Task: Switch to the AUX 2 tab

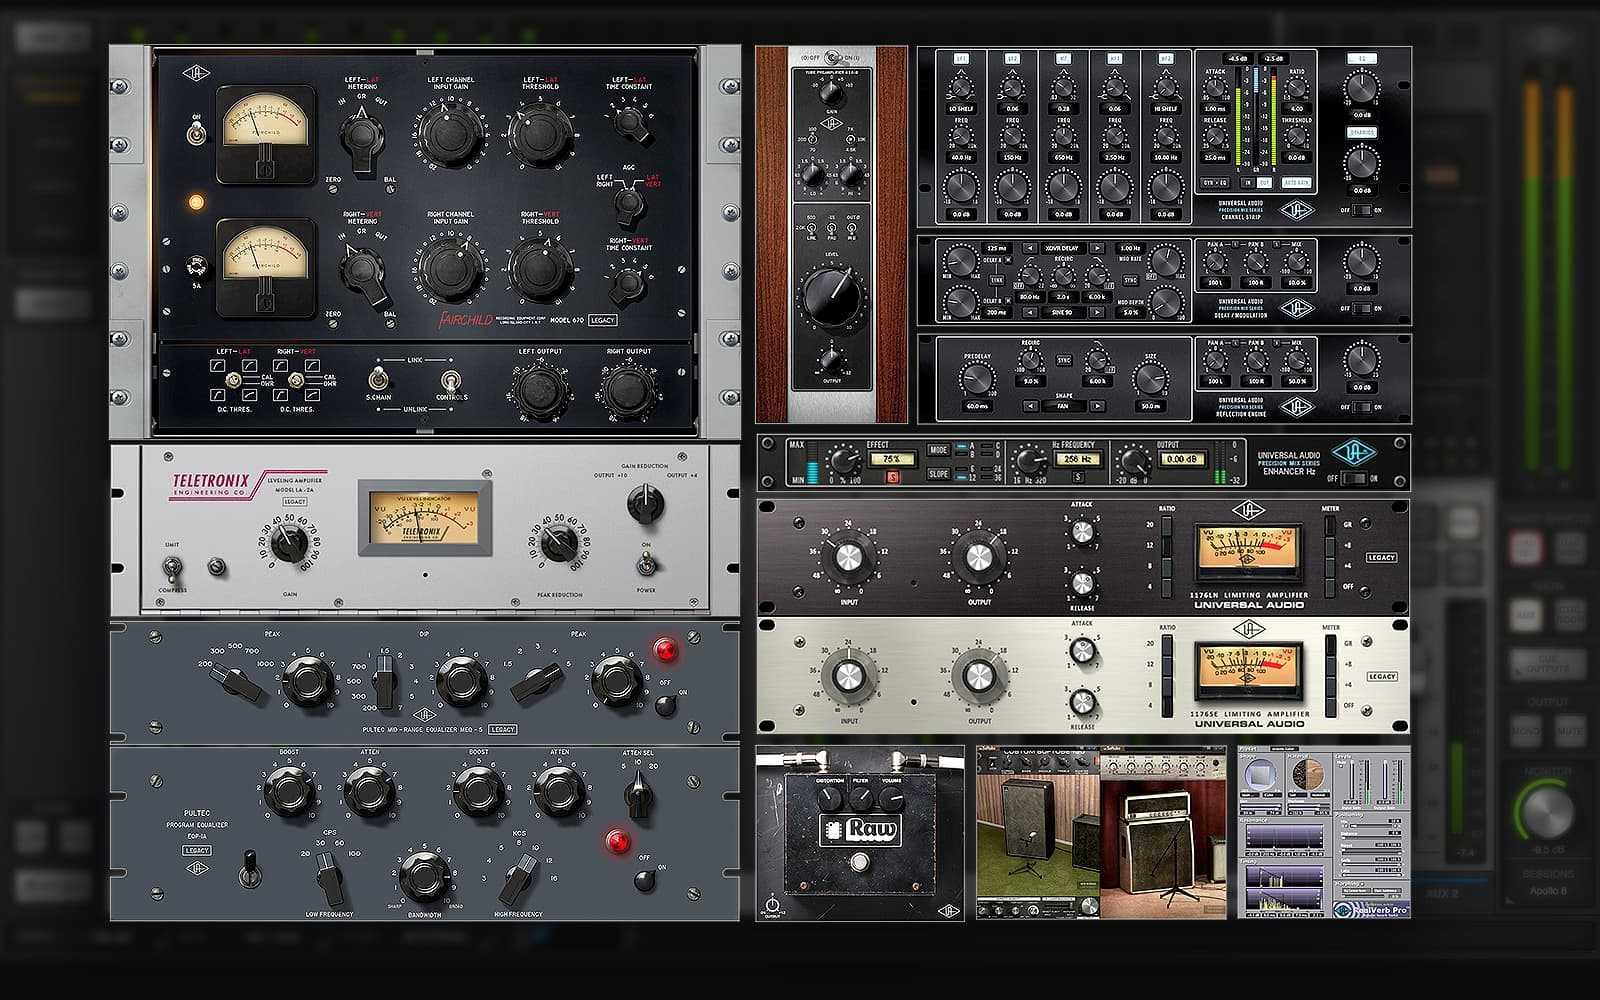Action: [x=1443, y=891]
